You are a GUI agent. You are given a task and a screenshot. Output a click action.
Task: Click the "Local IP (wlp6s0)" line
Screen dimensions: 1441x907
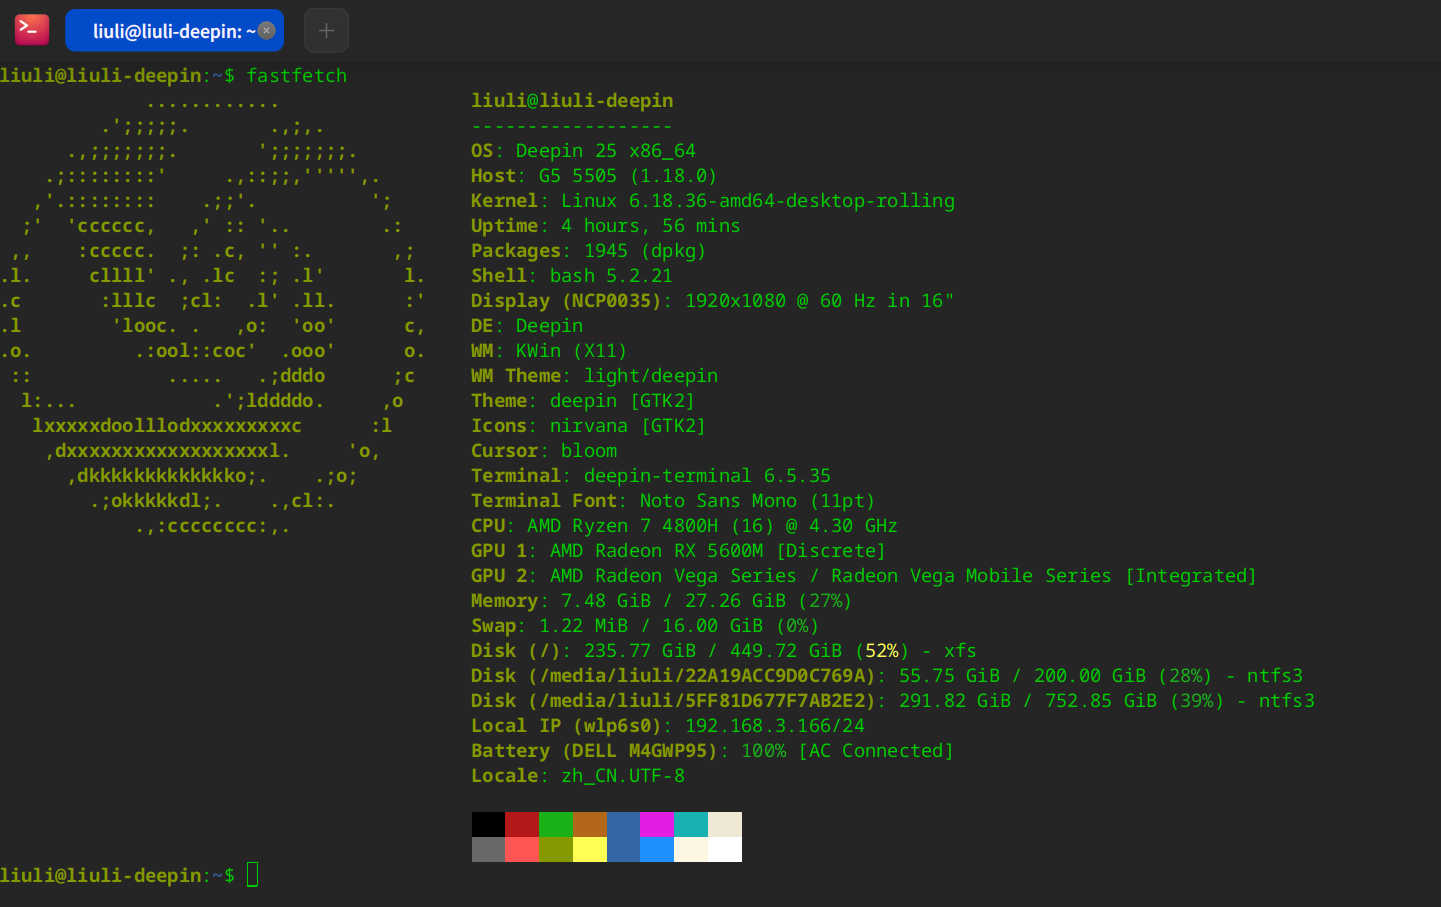tap(668, 726)
